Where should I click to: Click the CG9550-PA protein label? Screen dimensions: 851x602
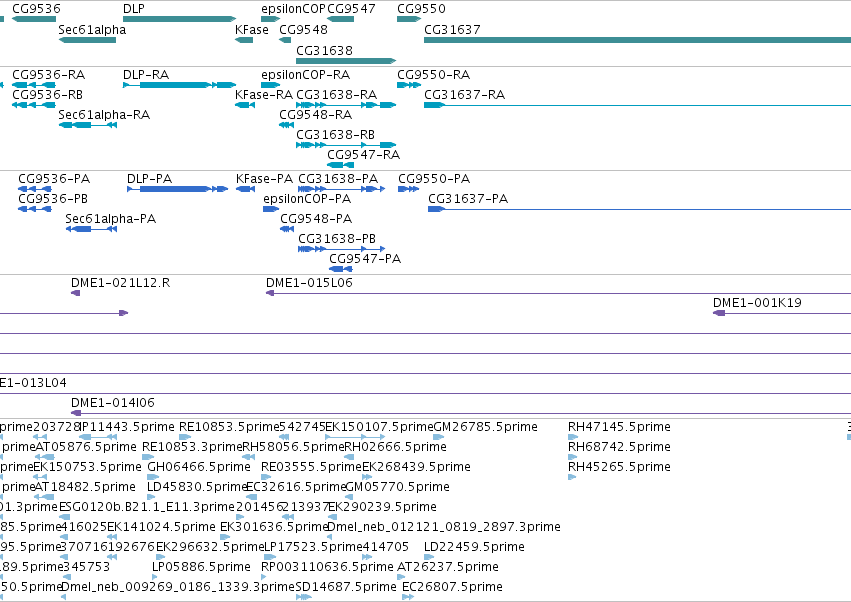434,179
